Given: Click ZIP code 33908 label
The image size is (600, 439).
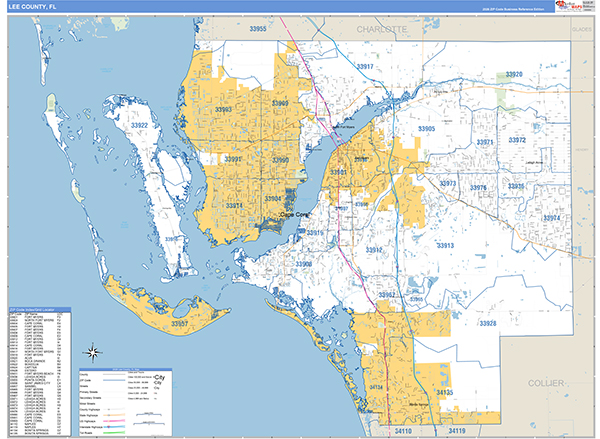Looking at the screenshot, I should (303, 264).
